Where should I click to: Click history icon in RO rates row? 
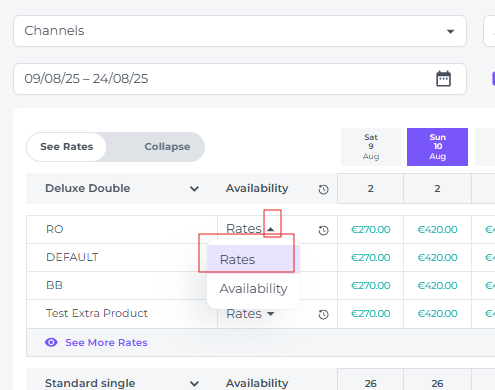coord(323,230)
